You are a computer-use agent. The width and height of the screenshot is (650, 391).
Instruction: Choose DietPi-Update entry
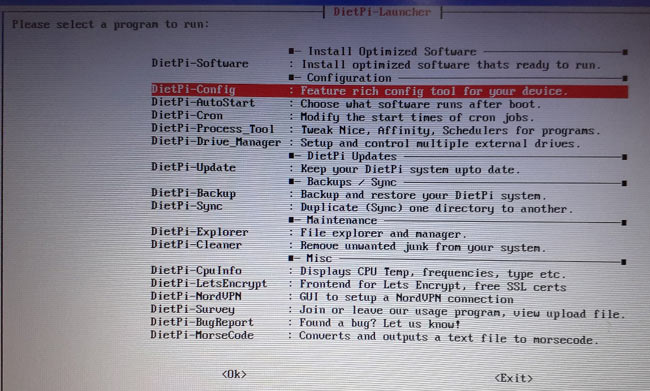click(194, 167)
